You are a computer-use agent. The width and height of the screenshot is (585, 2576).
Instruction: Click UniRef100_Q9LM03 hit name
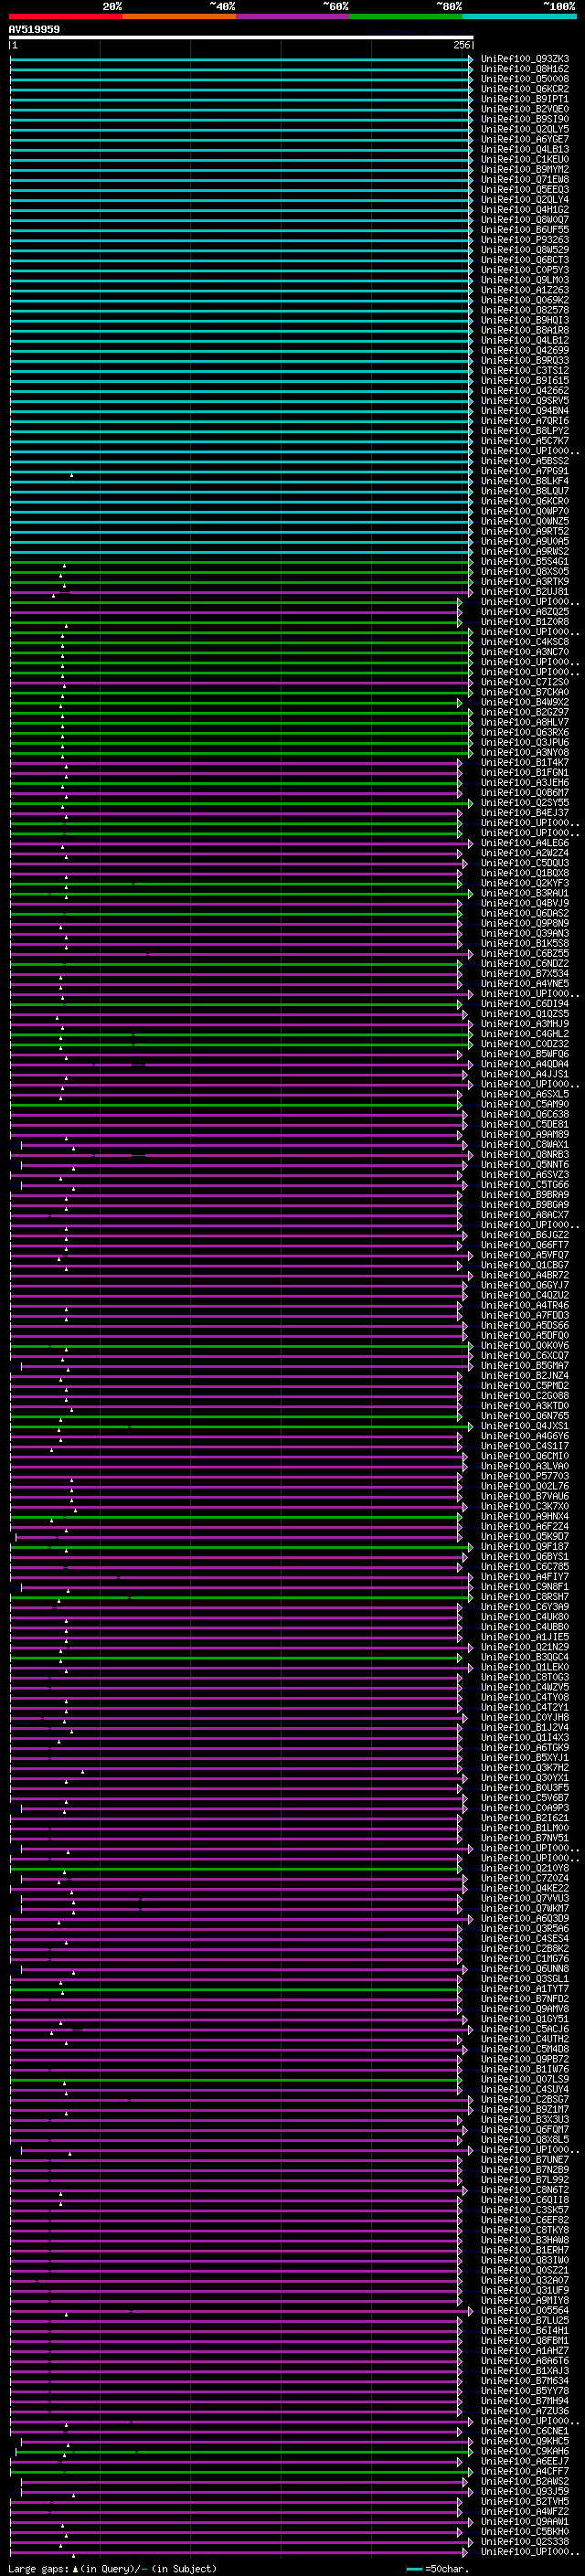(525, 280)
